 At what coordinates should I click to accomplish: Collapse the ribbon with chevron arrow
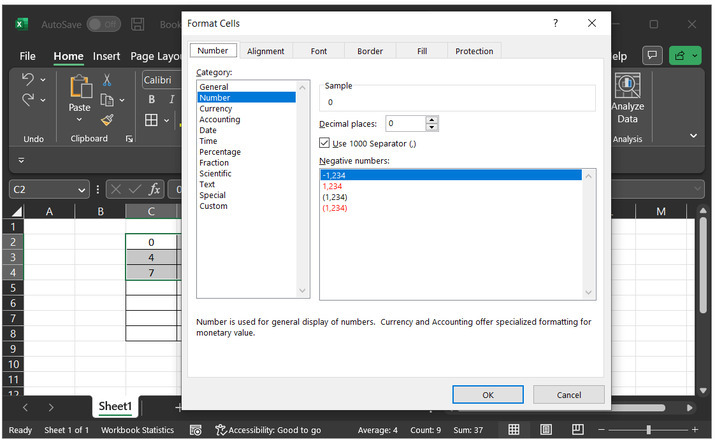coord(694,135)
